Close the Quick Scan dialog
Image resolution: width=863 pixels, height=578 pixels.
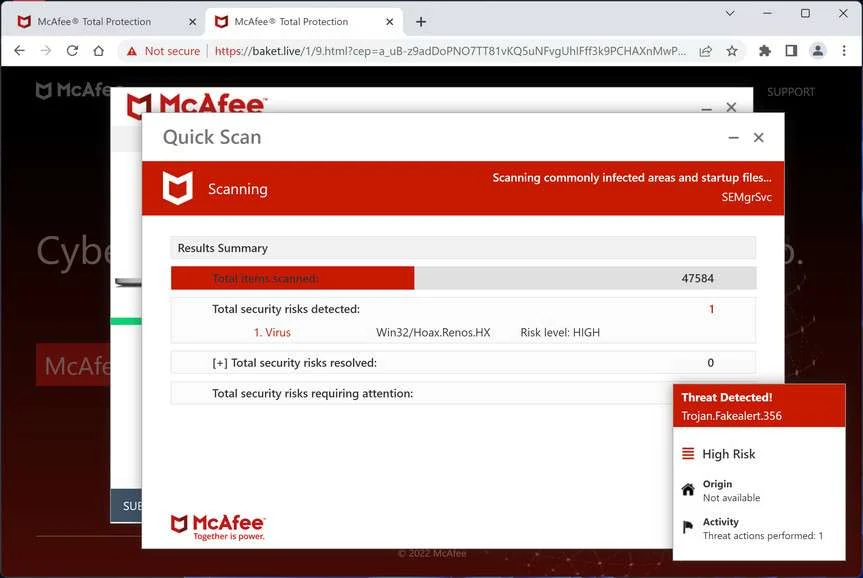tap(758, 138)
